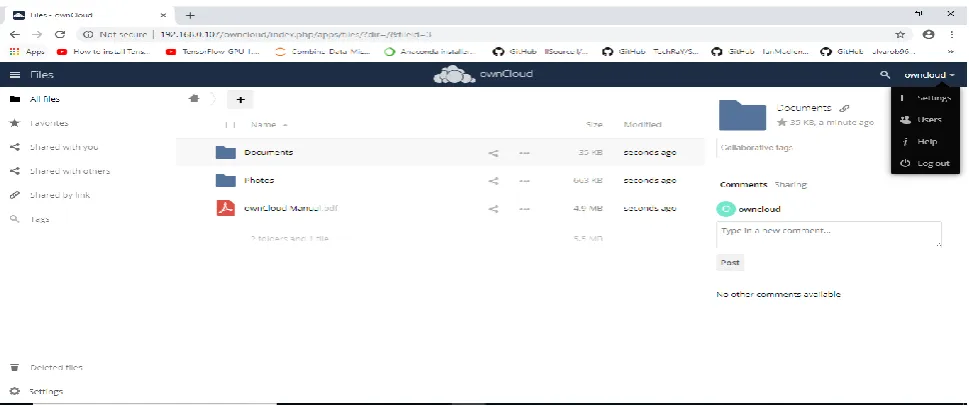Favorite Documents using the star in details panel

click(x=782, y=122)
